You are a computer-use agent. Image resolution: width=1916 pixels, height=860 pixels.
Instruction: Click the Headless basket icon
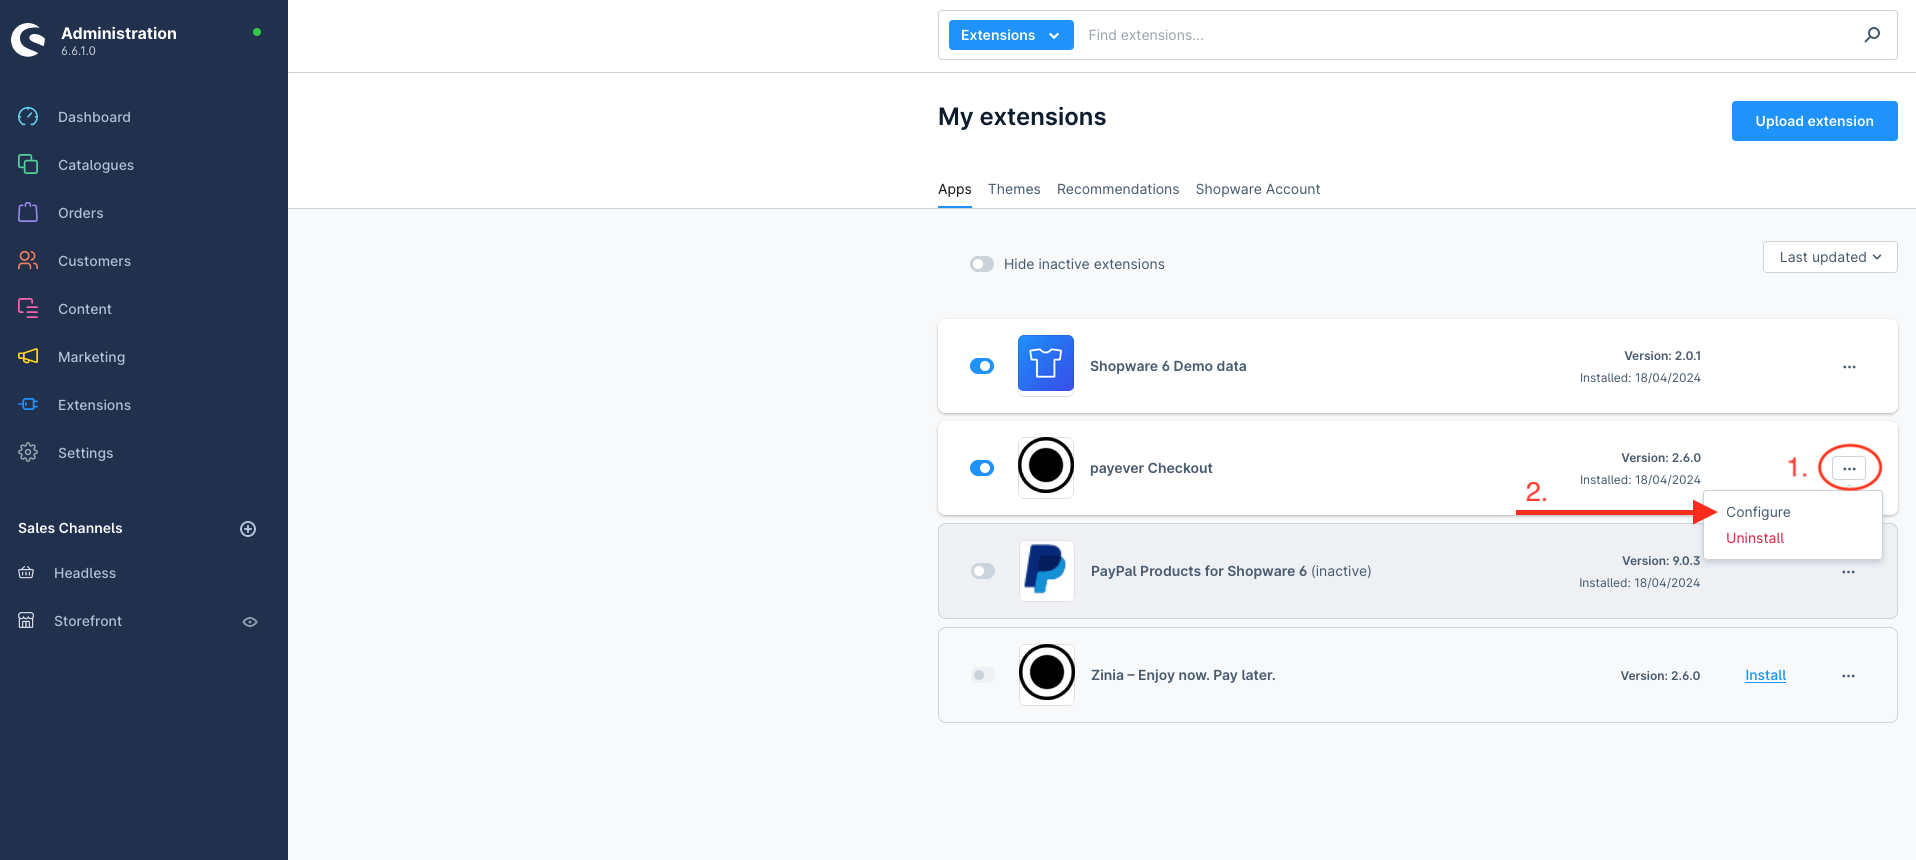(26, 573)
